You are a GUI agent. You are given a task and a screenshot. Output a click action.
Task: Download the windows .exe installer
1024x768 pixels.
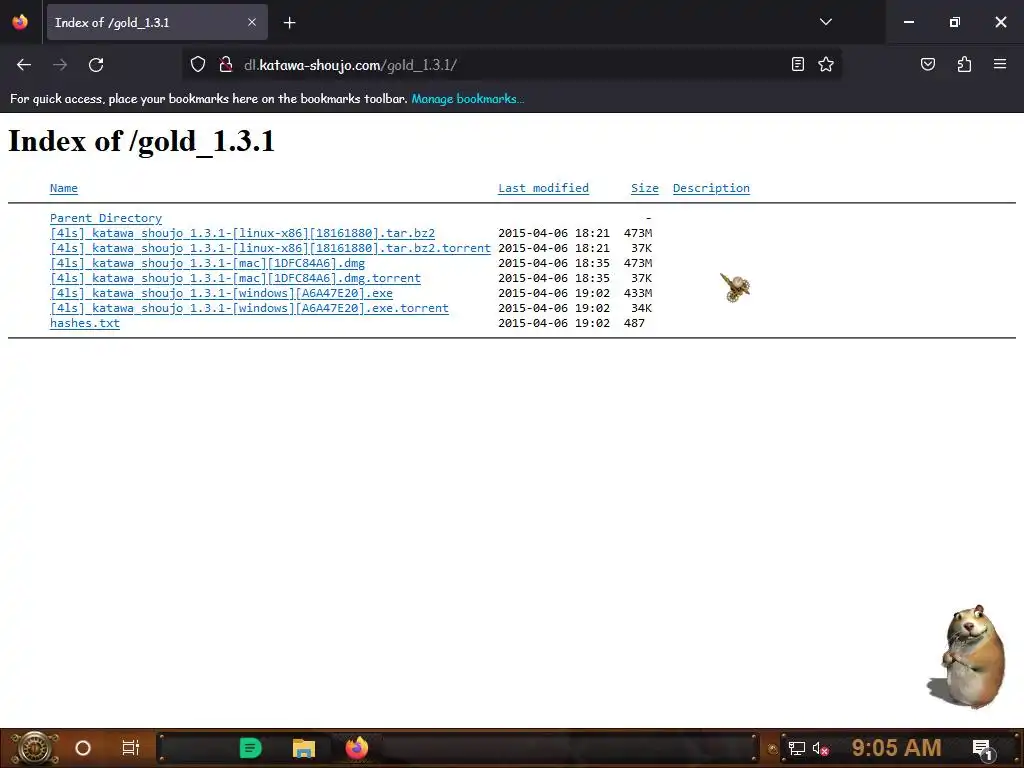pos(221,293)
